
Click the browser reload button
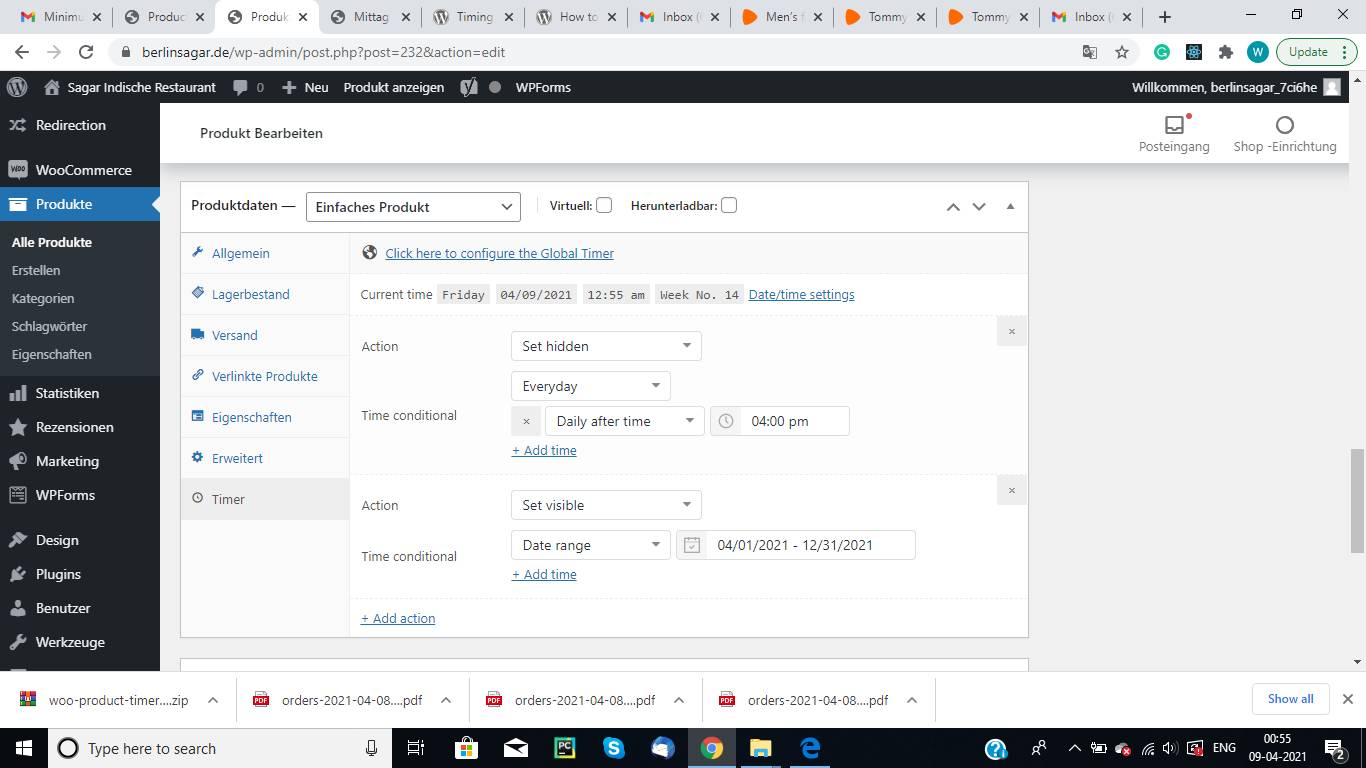pyautogui.click(x=86, y=52)
